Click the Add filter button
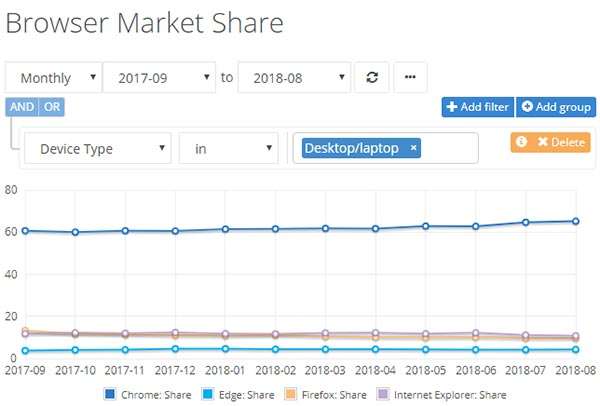This screenshot has width=600, height=406. point(475,107)
